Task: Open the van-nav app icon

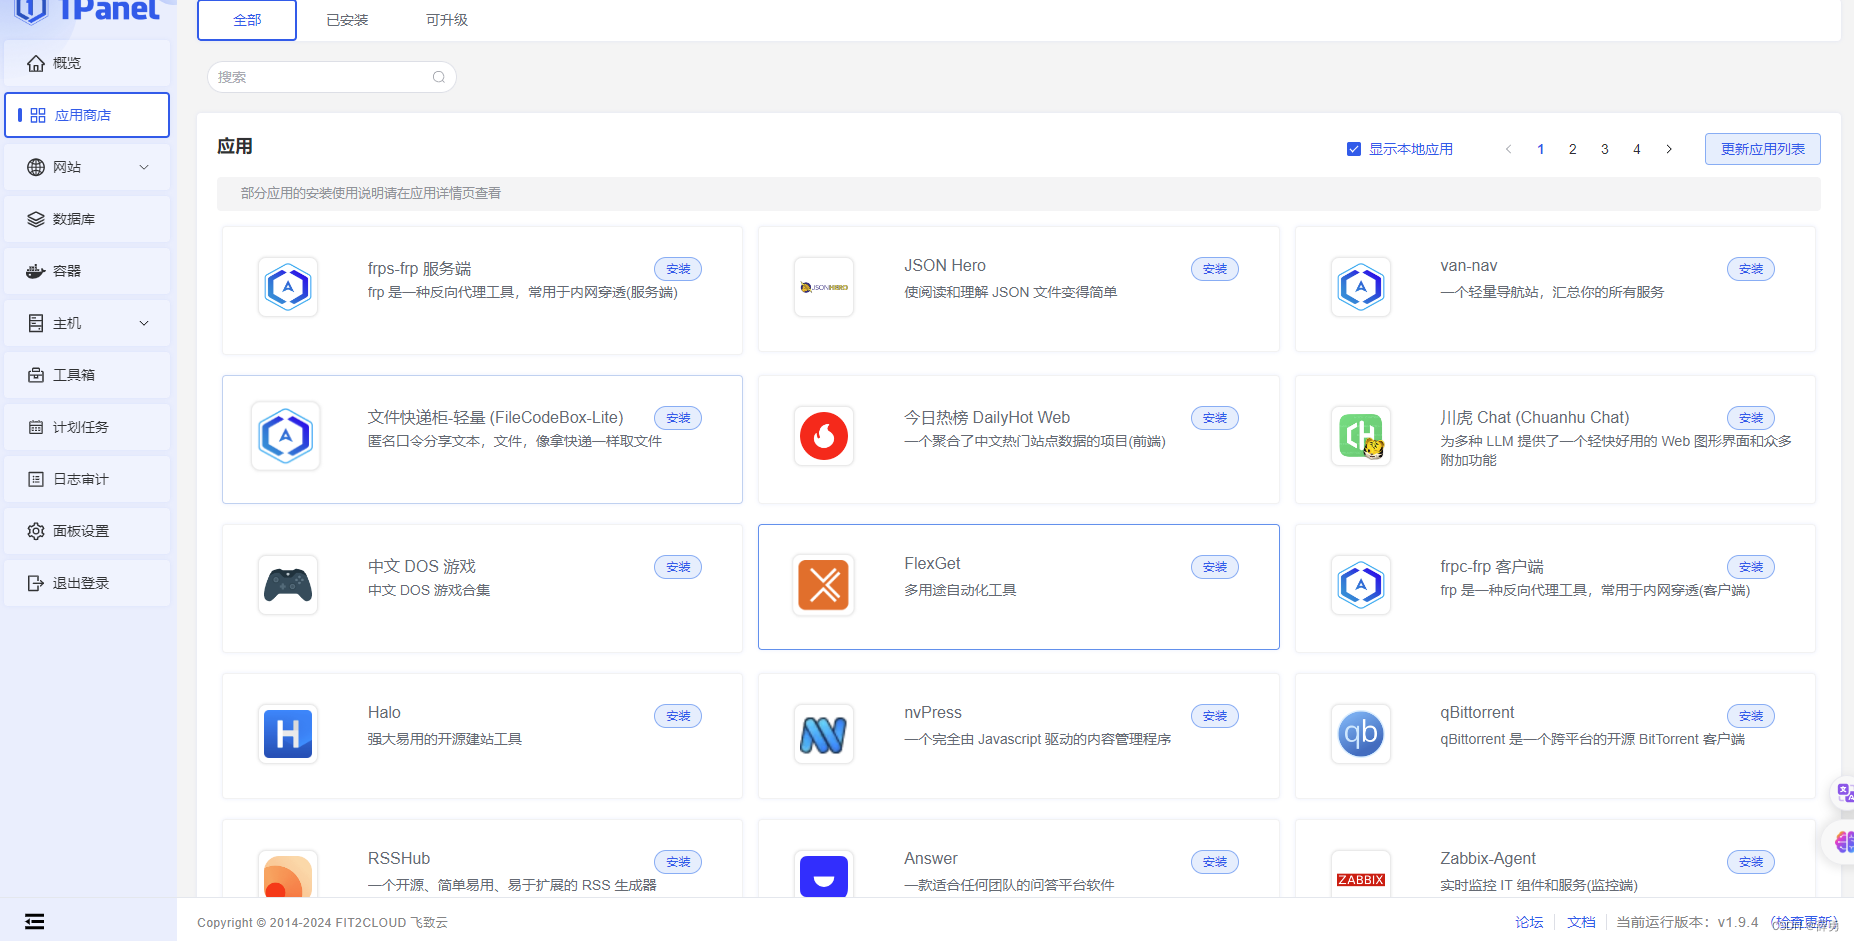Action: [1361, 287]
